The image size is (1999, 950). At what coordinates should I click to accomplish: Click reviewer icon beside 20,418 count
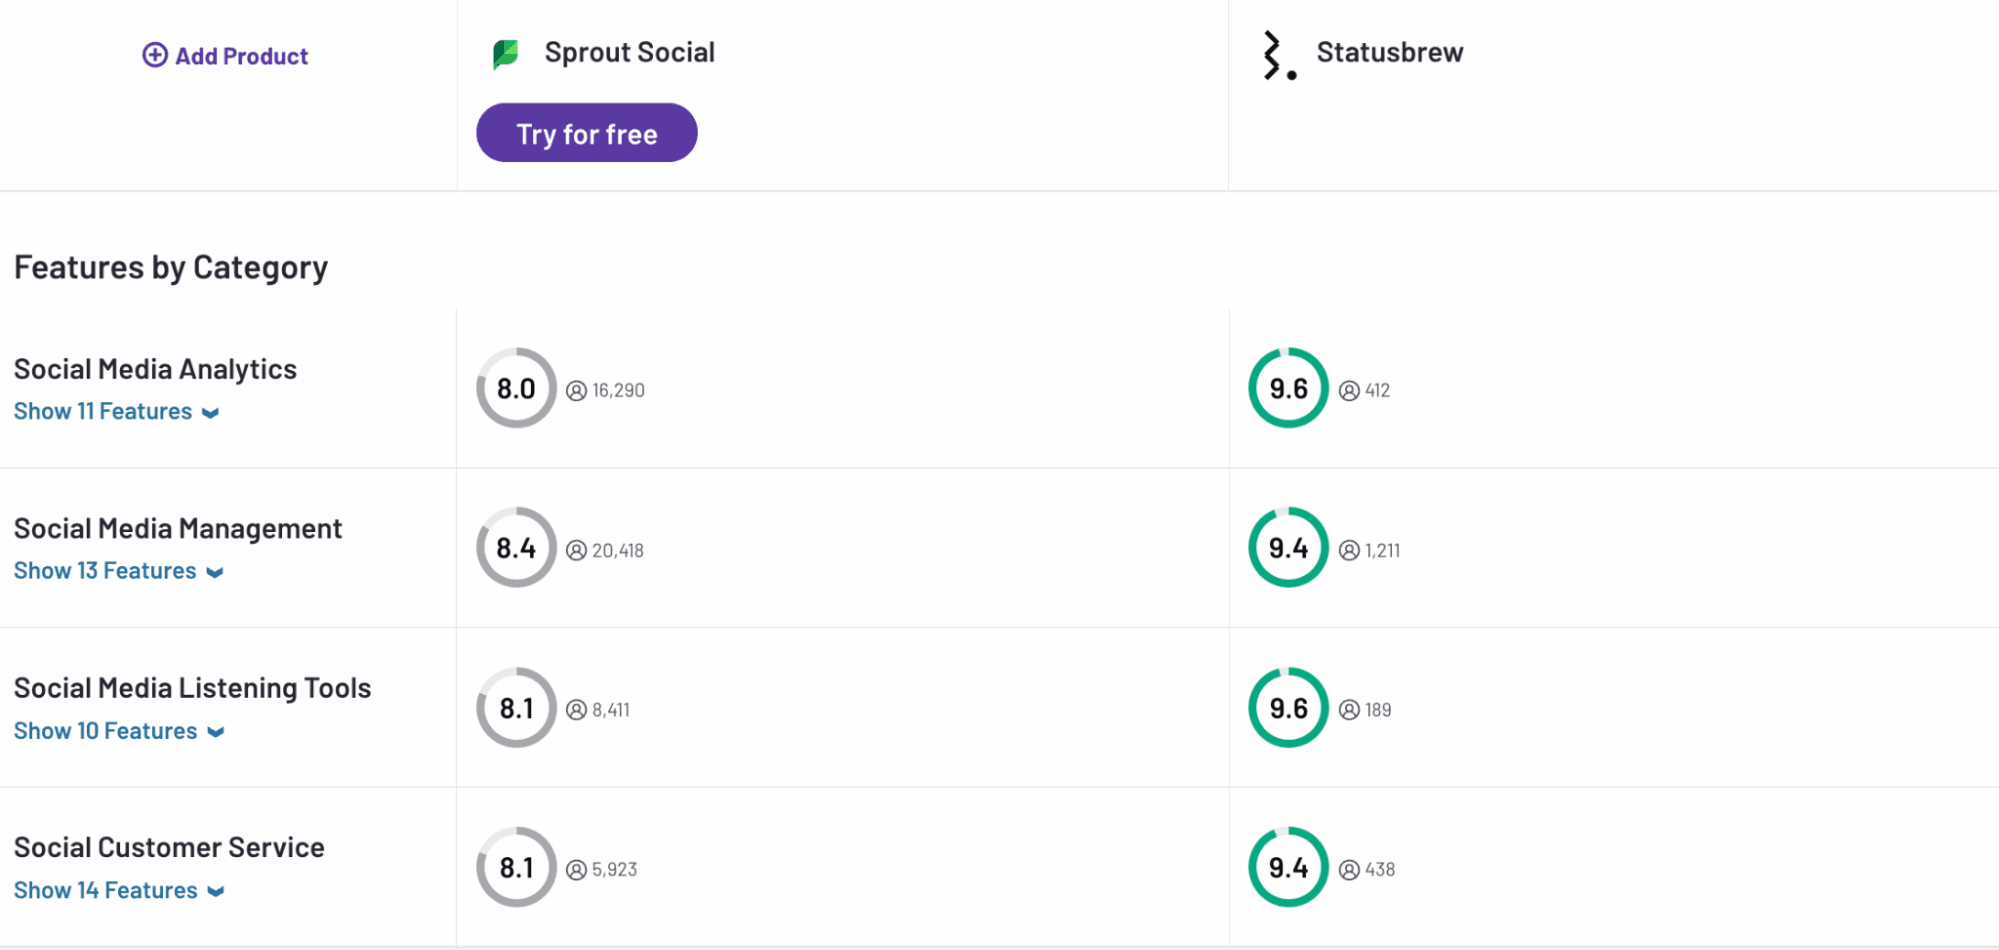576,551
